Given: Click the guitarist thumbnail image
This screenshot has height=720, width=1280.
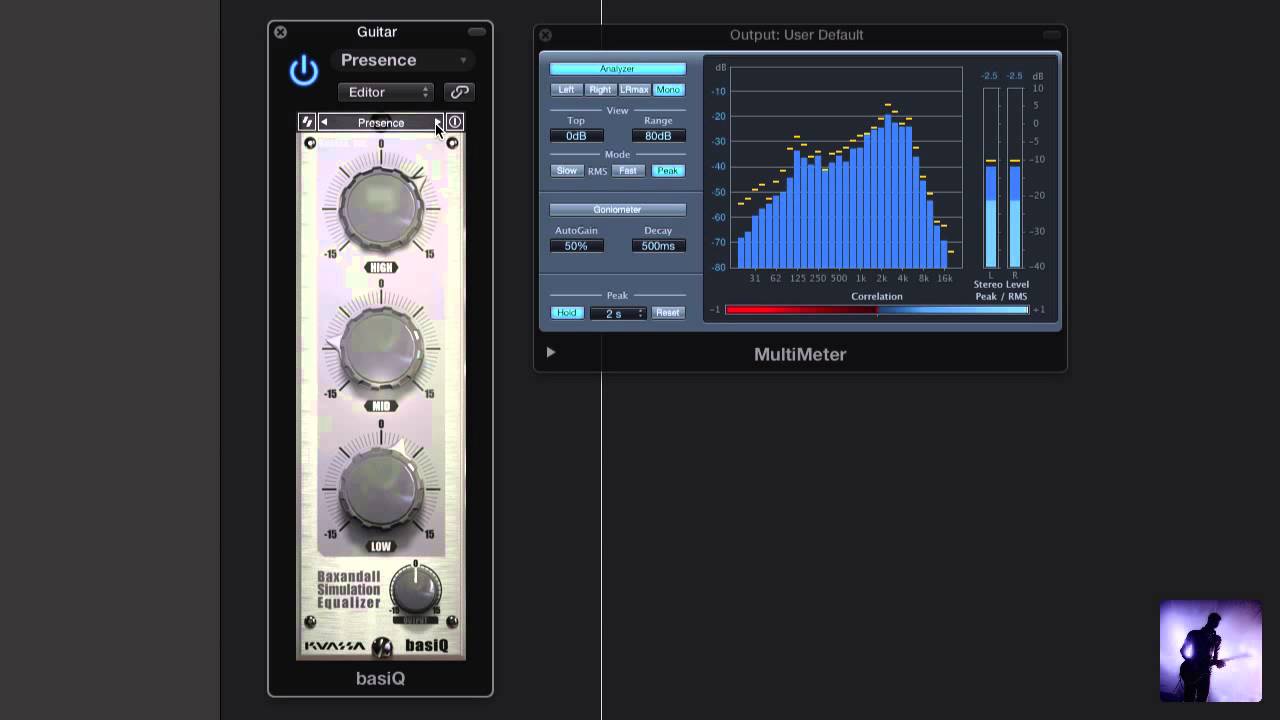Looking at the screenshot, I should [1210, 650].
